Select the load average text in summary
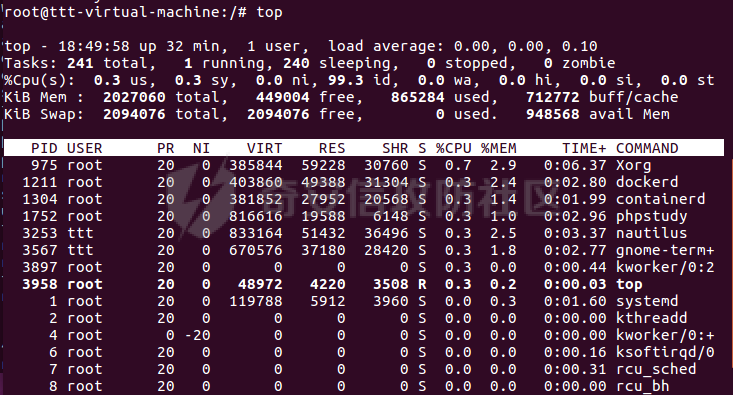The image size is (733, 395). pyautogui.click(x=463, y=46)
